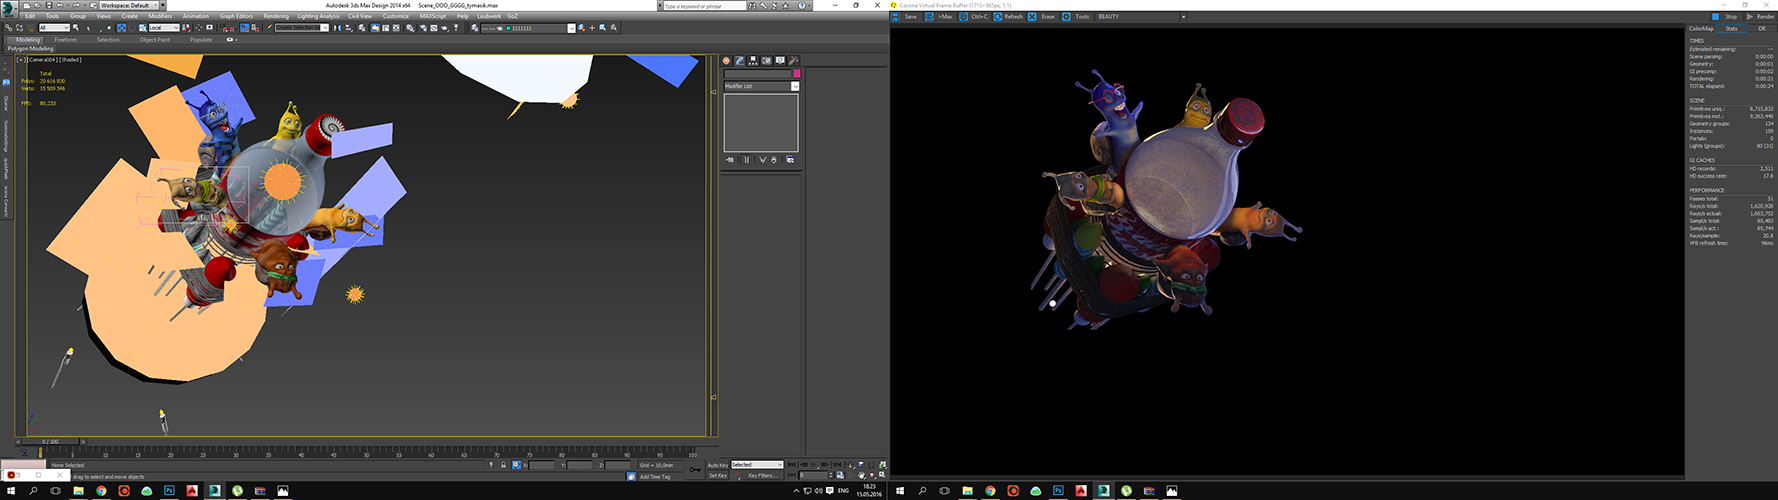The width and height of the screenshot is (1778, 500).
Task: Switch to the Selection ribbon tab
Action: 108,40
